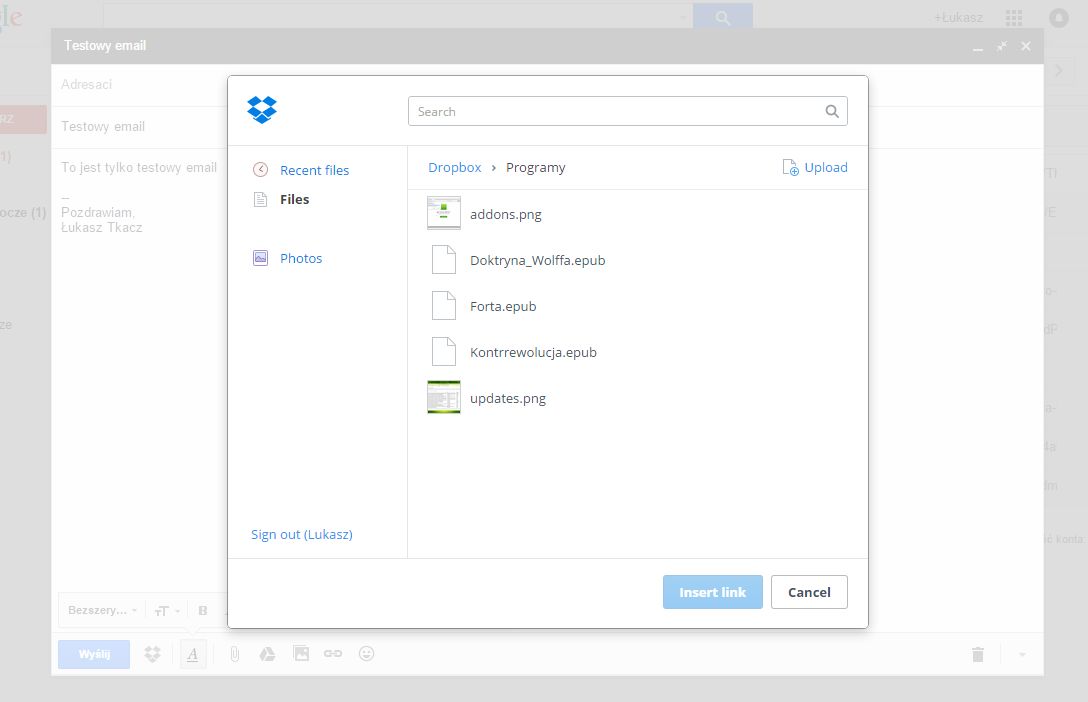This screenshot has height=702, width=1088.
Task: Select updates.png file name
Action: [x=508, y=398]
